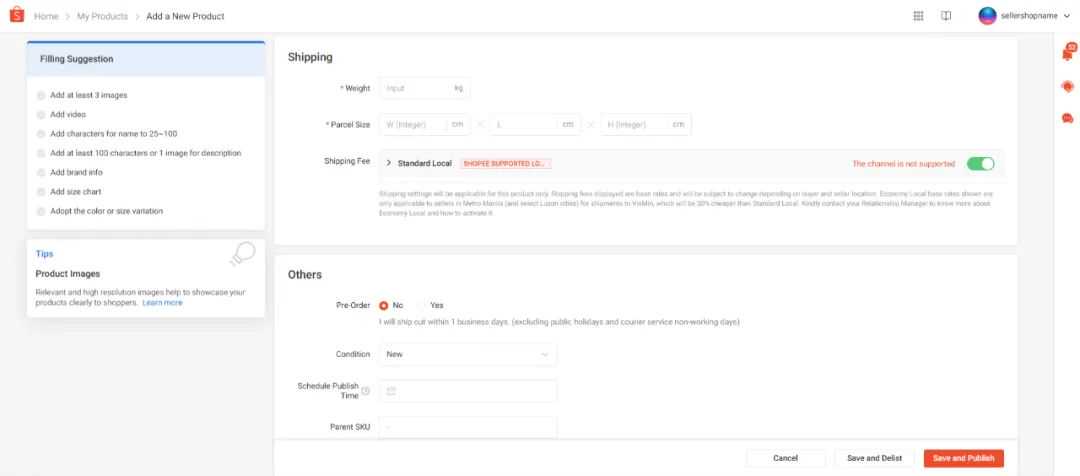The height and width of the screenshot is (476, 1080).
Task: Click the Shopee logo icon
Action: click(x=16, y=16)
